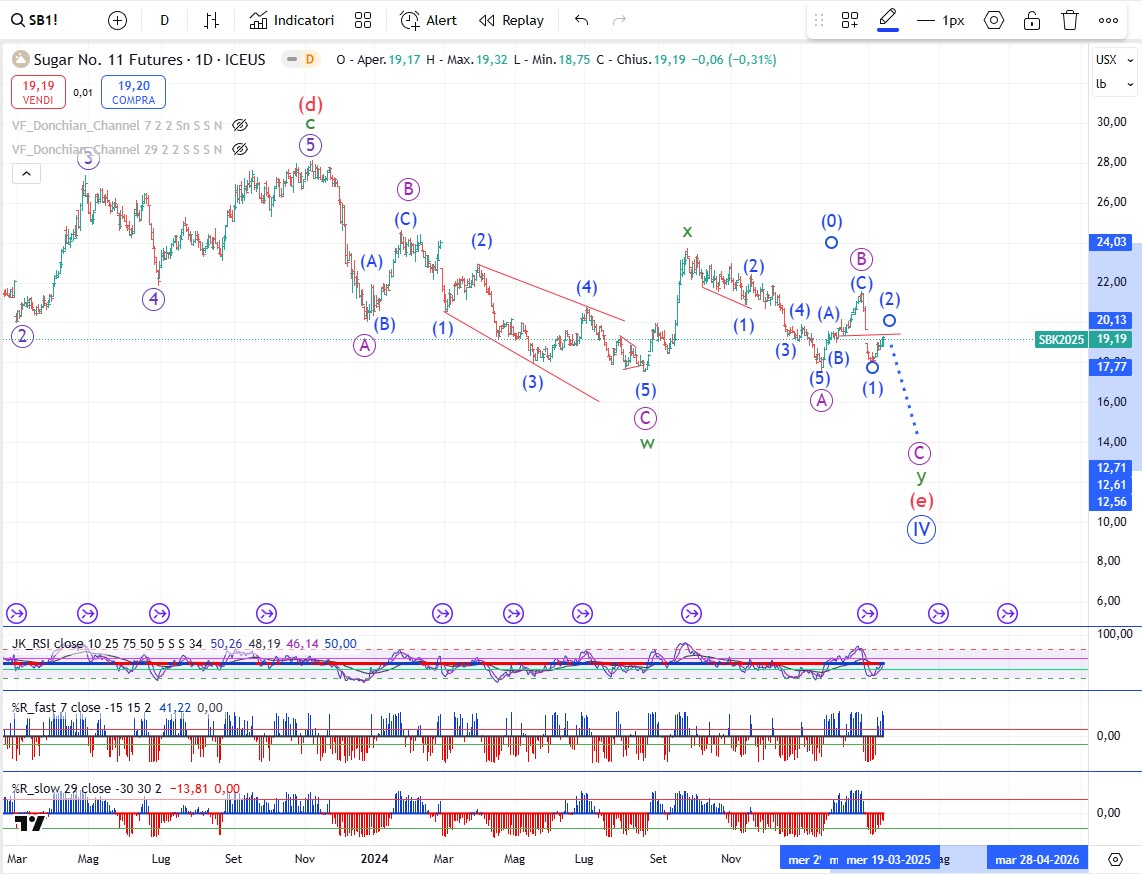Click the 19,20 COMPRA buy button
The height and width of the screenshot is (874, 1142).
[133, 92]
